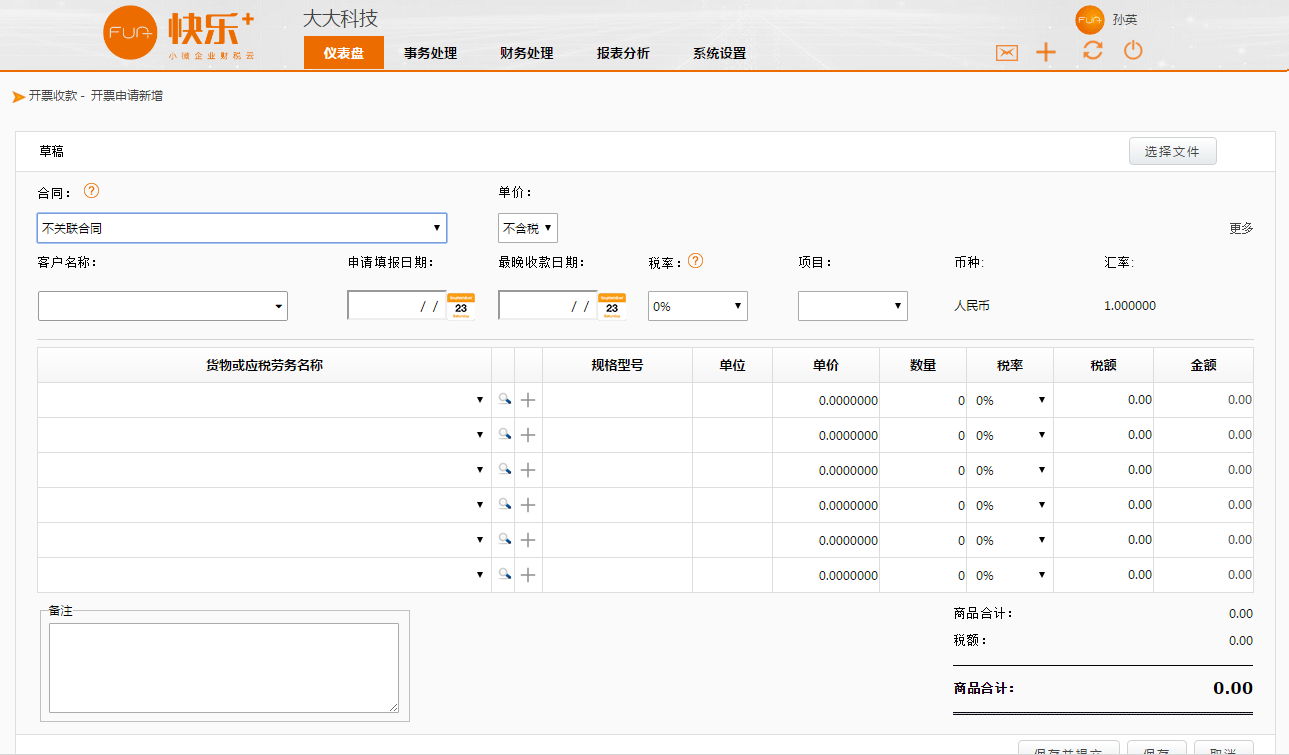Open goods name dropdown in third row
Image resolution: width=1289 pixels, height=755 pixels.
pyautogui.click(x=264, y=470)
